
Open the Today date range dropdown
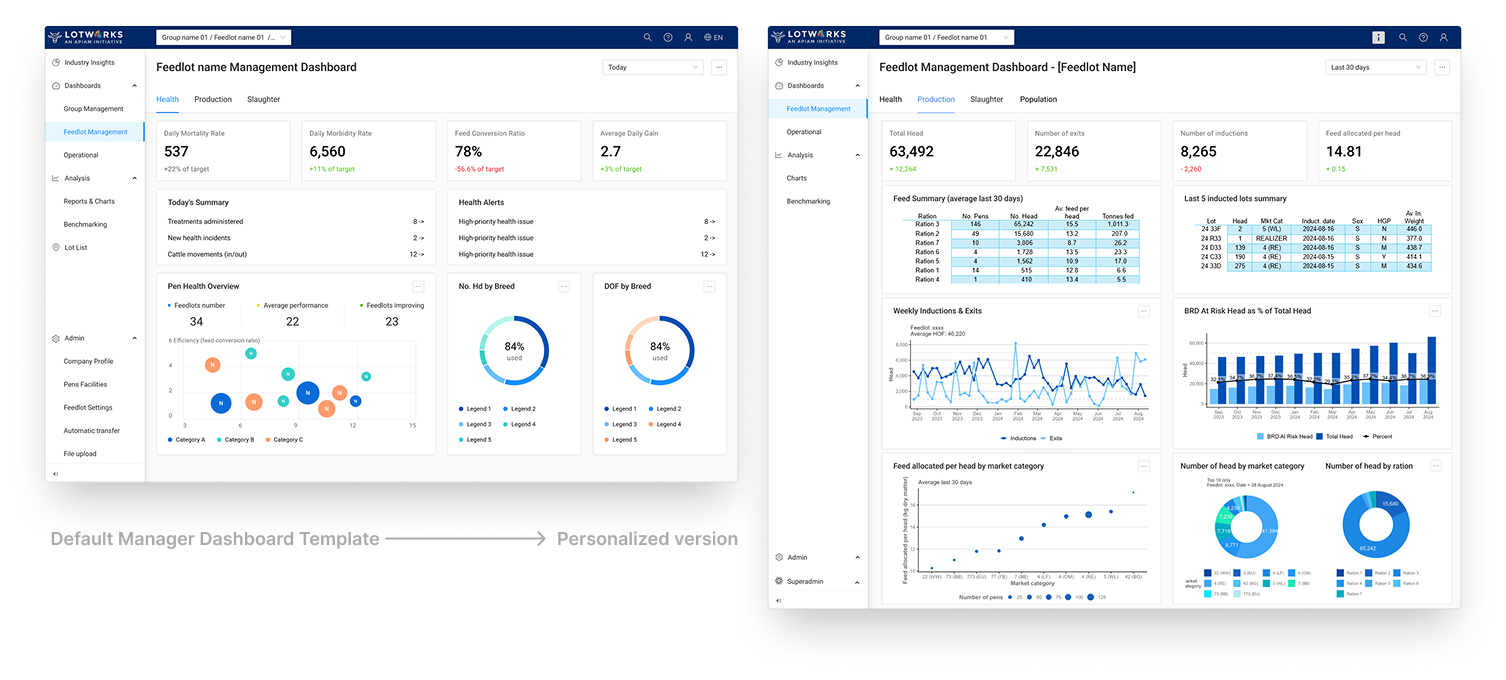652,67
